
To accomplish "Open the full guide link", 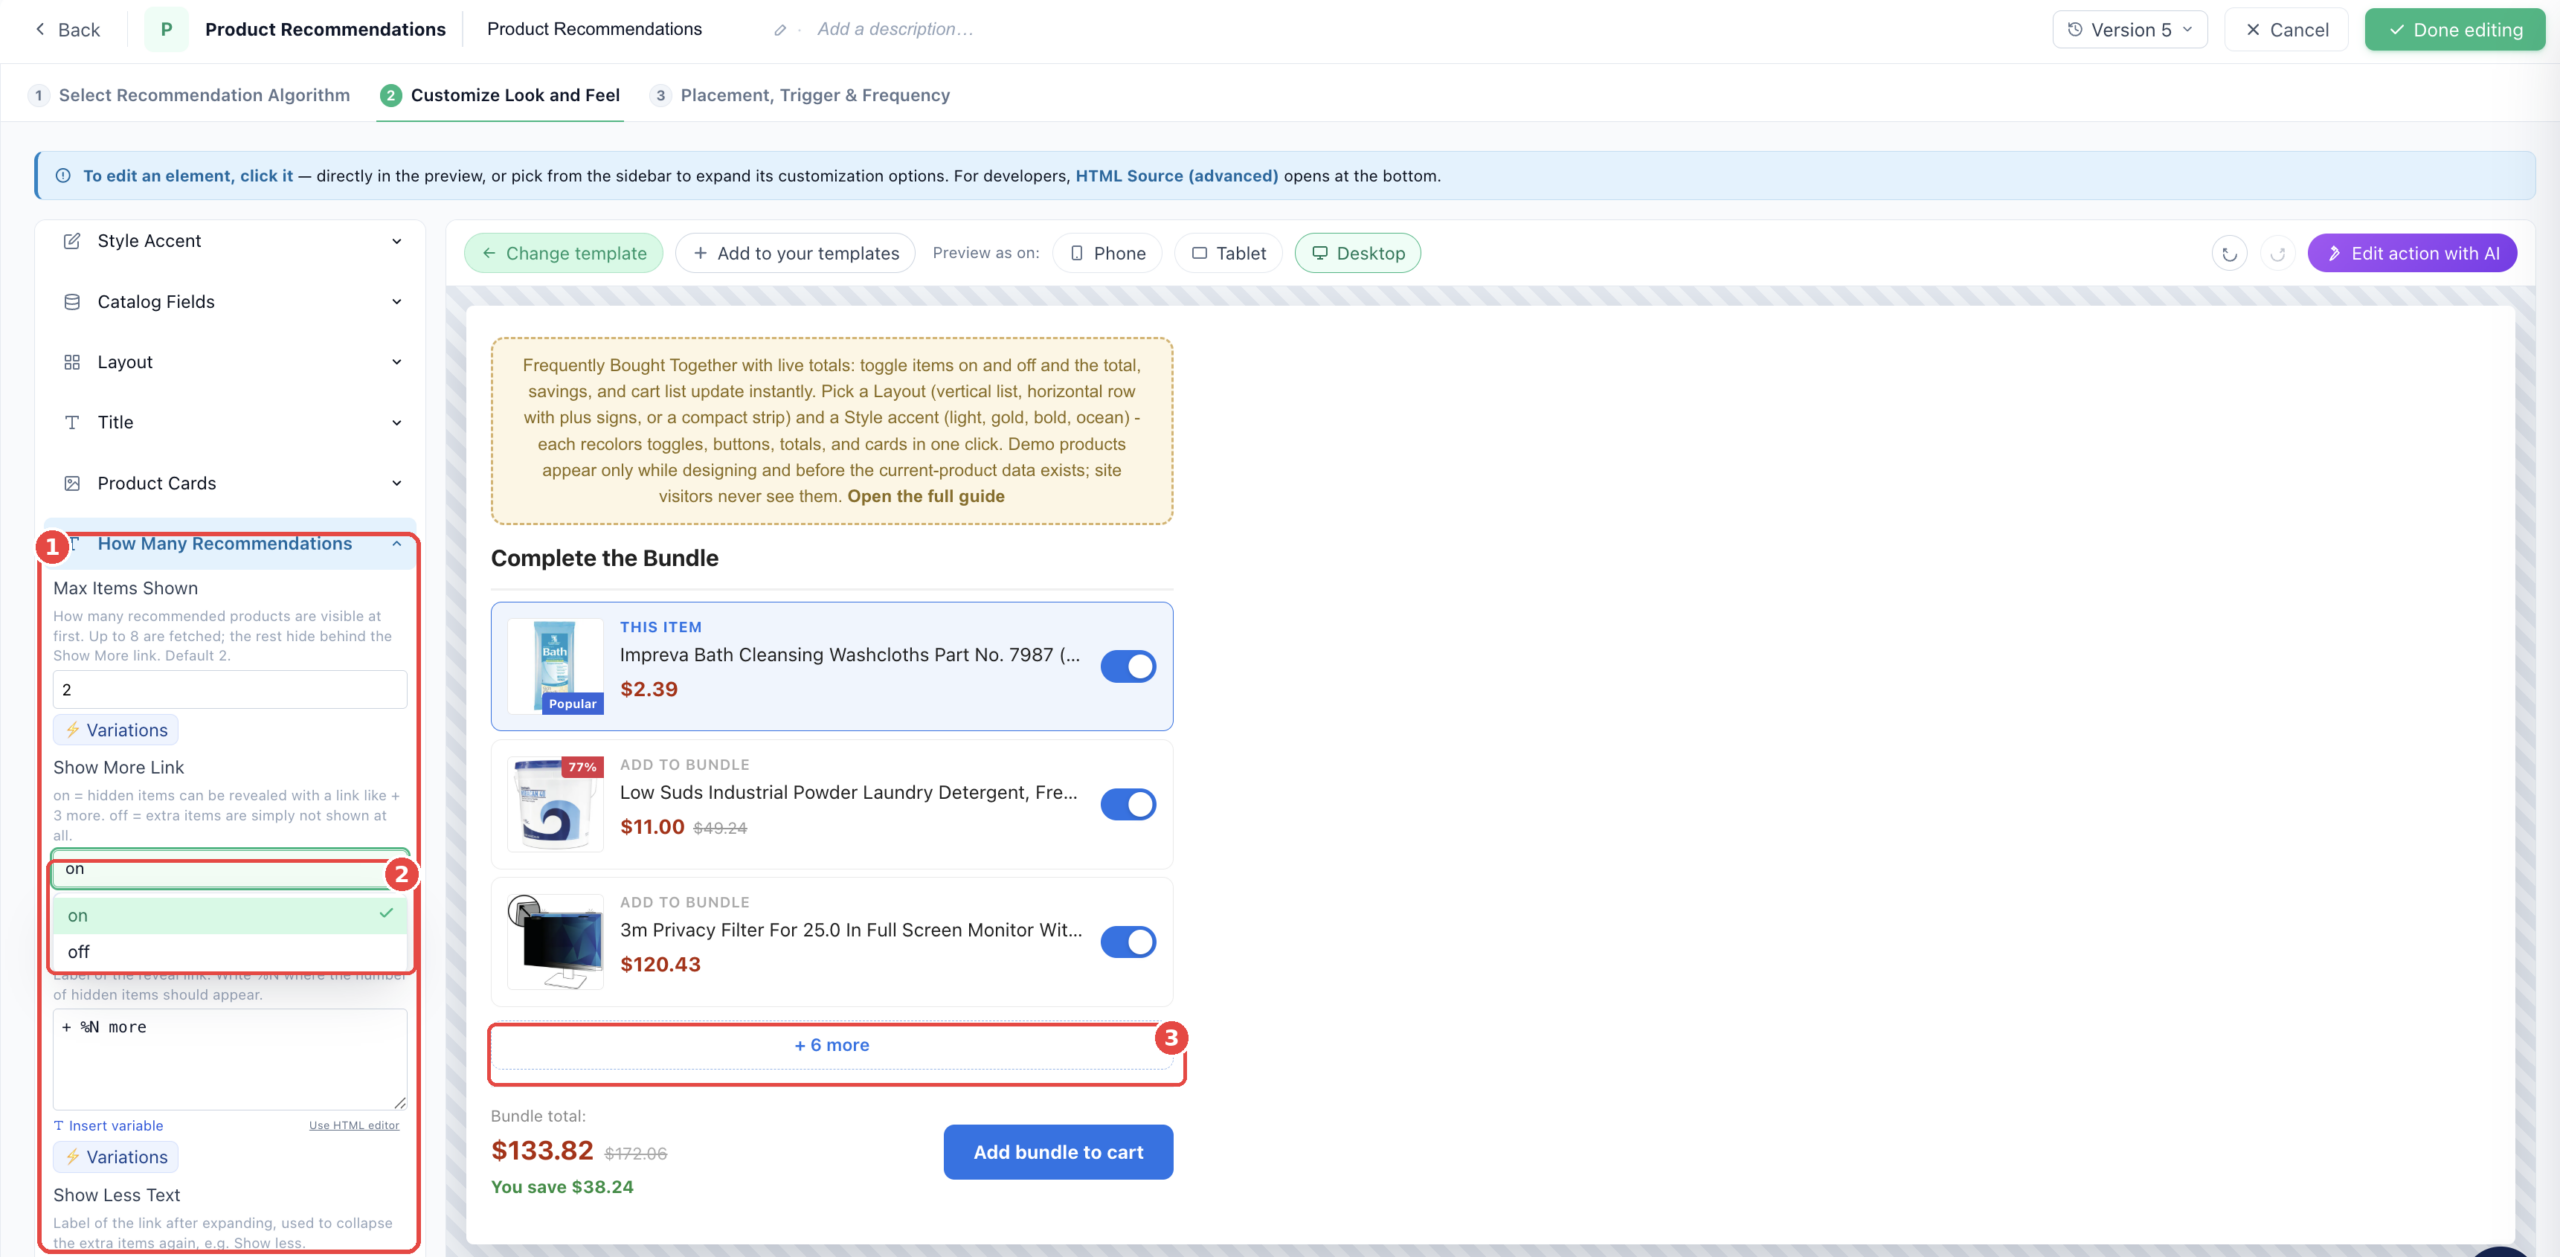I will click(x=926, y=496).
